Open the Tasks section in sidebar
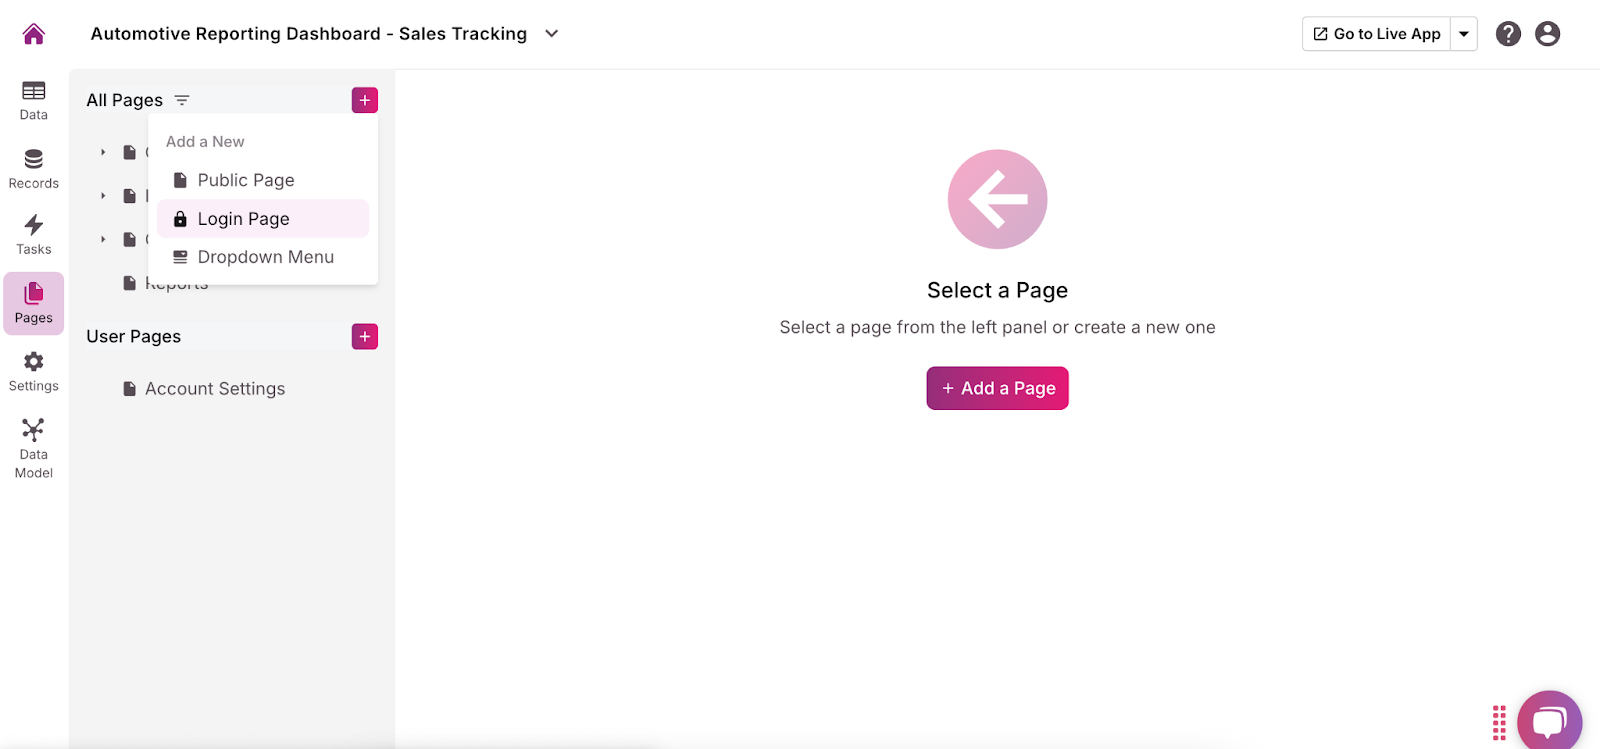This screenshot has height=749, width=1600. 33,235
